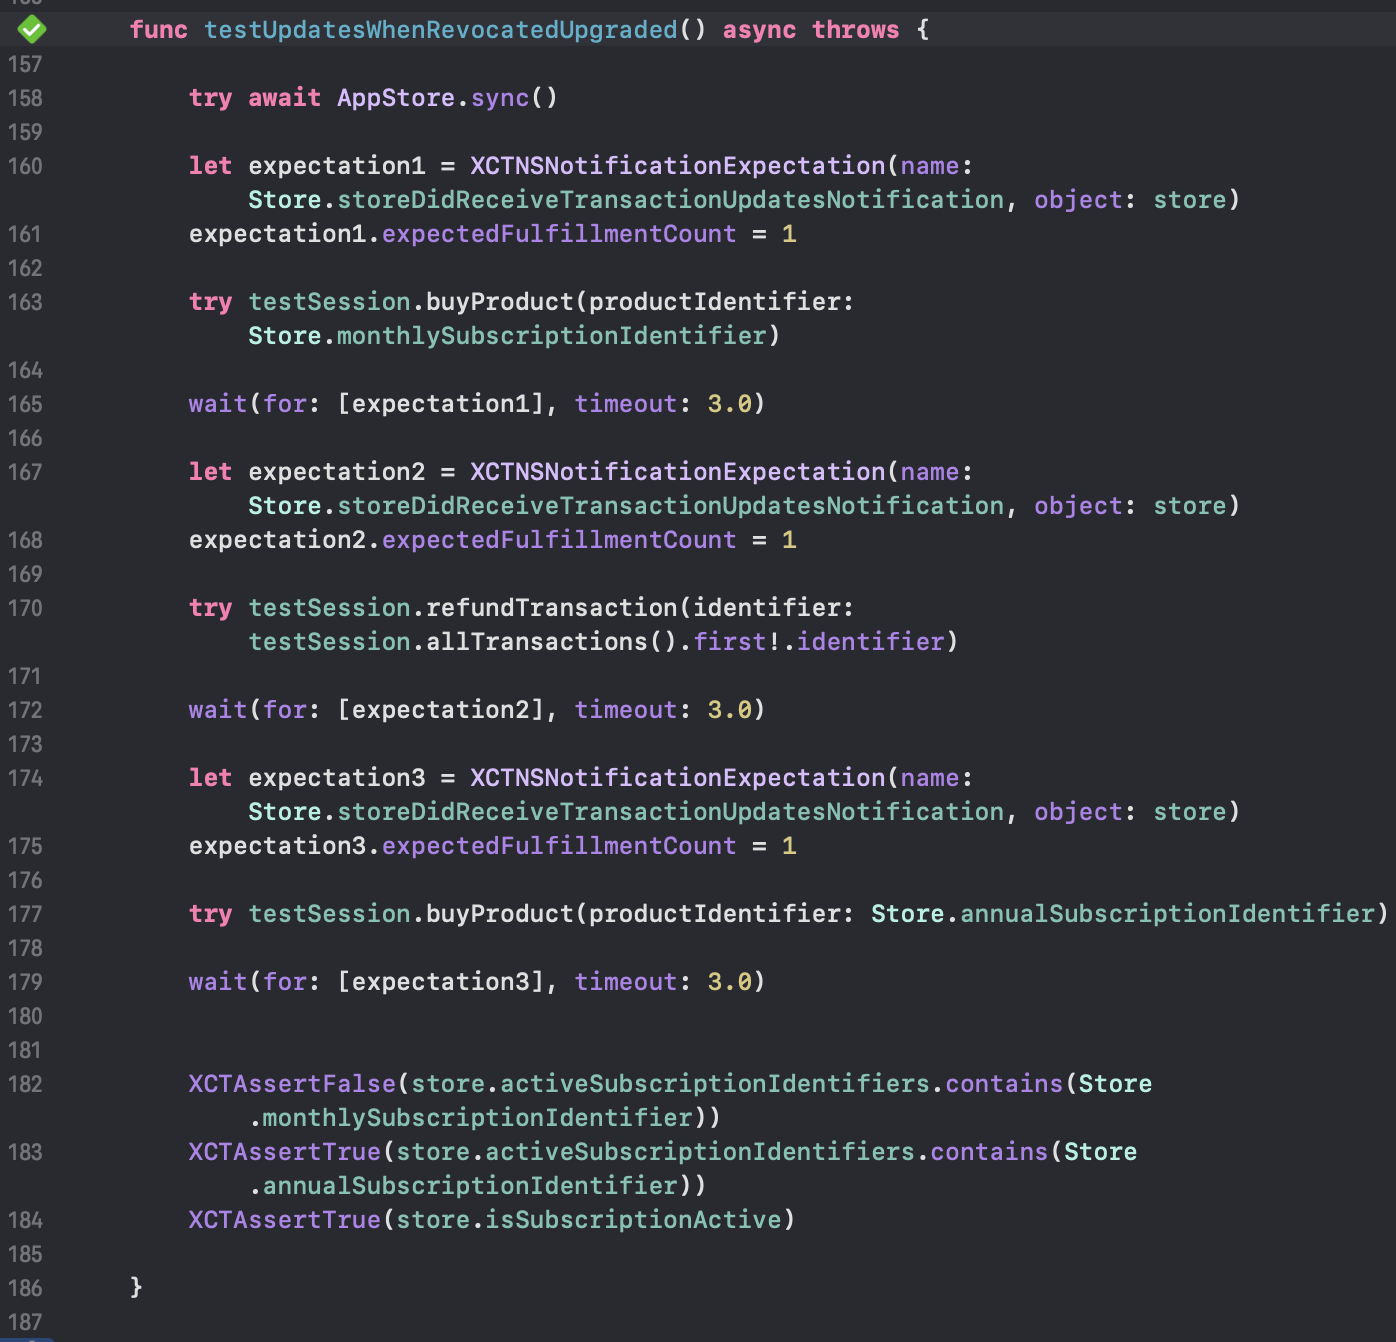Click the isSubscriptionActive property

[x=632, y=1220]
